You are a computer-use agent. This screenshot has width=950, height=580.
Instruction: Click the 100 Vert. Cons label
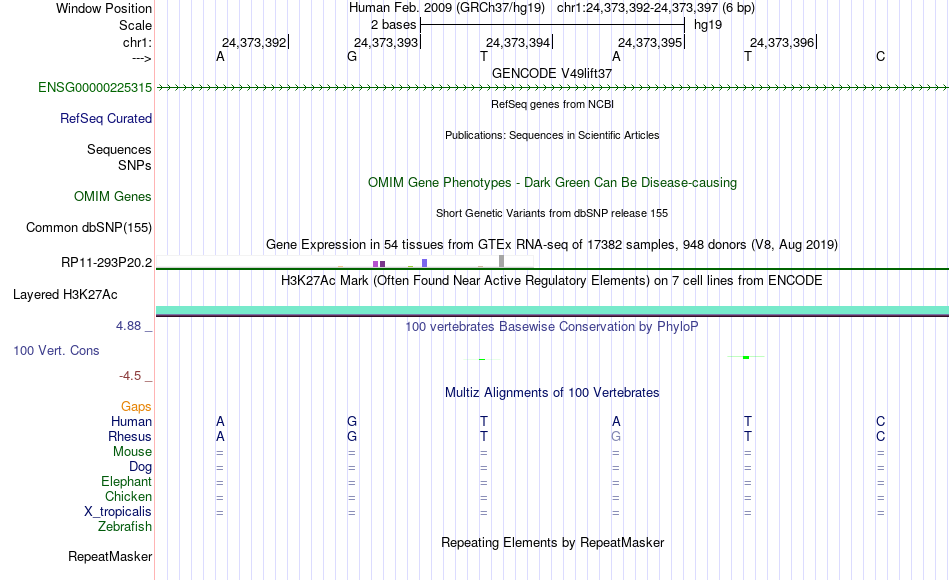[x=56, y=351]
